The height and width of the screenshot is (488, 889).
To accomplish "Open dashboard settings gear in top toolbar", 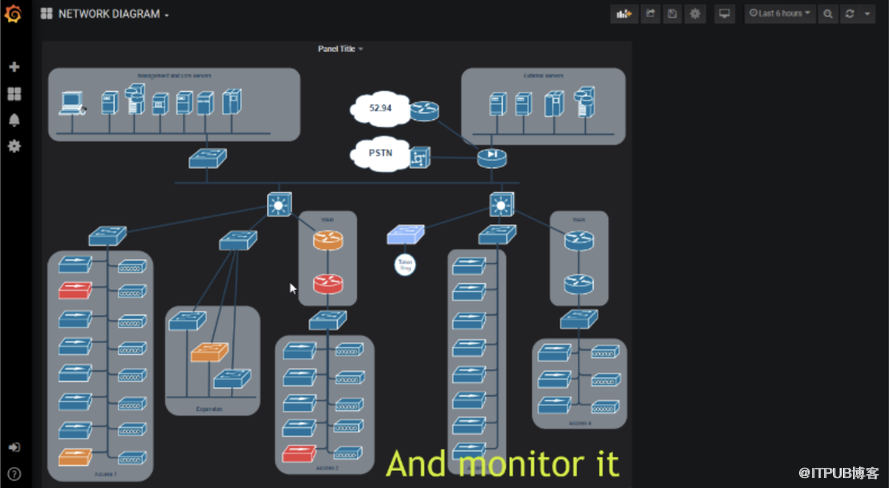I will pos(696,14).
